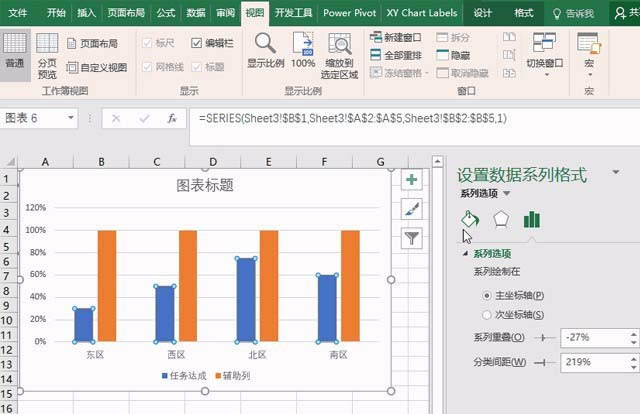This screenshot has height=414, width=640.
Task: Select the primary axis (主坐标轴) radio button
Action: (x=487, y=296)
